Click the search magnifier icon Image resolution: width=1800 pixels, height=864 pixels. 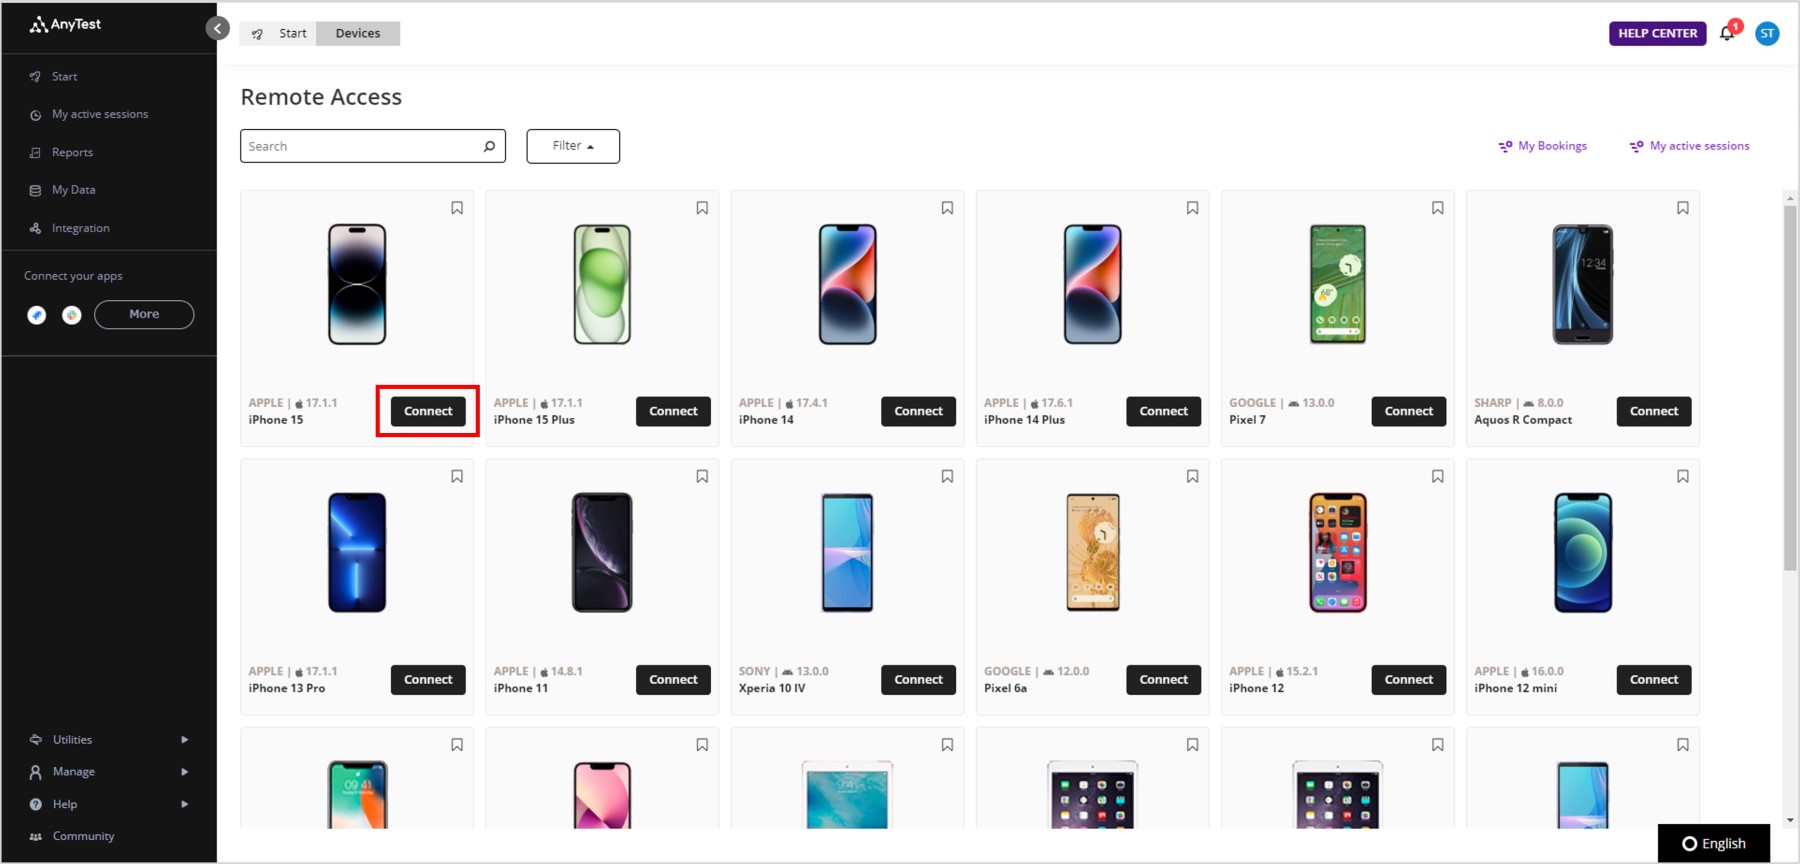tap(489, 146)
